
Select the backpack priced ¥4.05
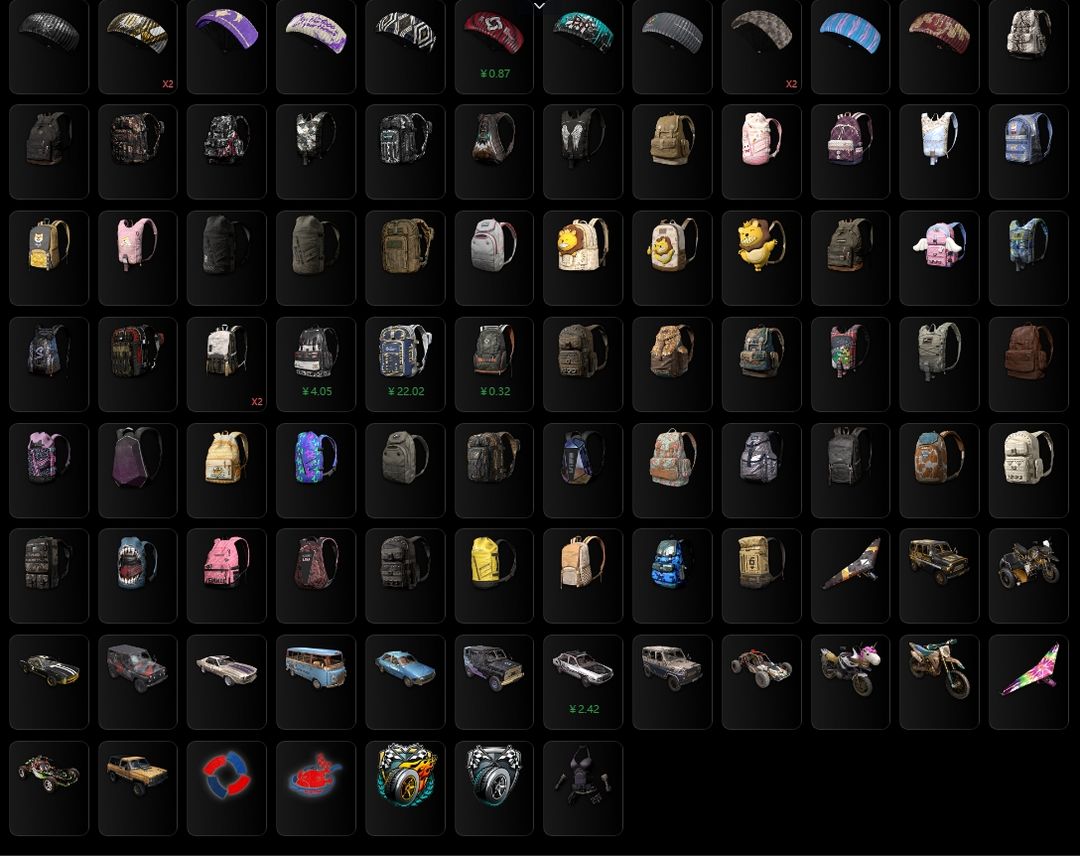click(316, 364)
